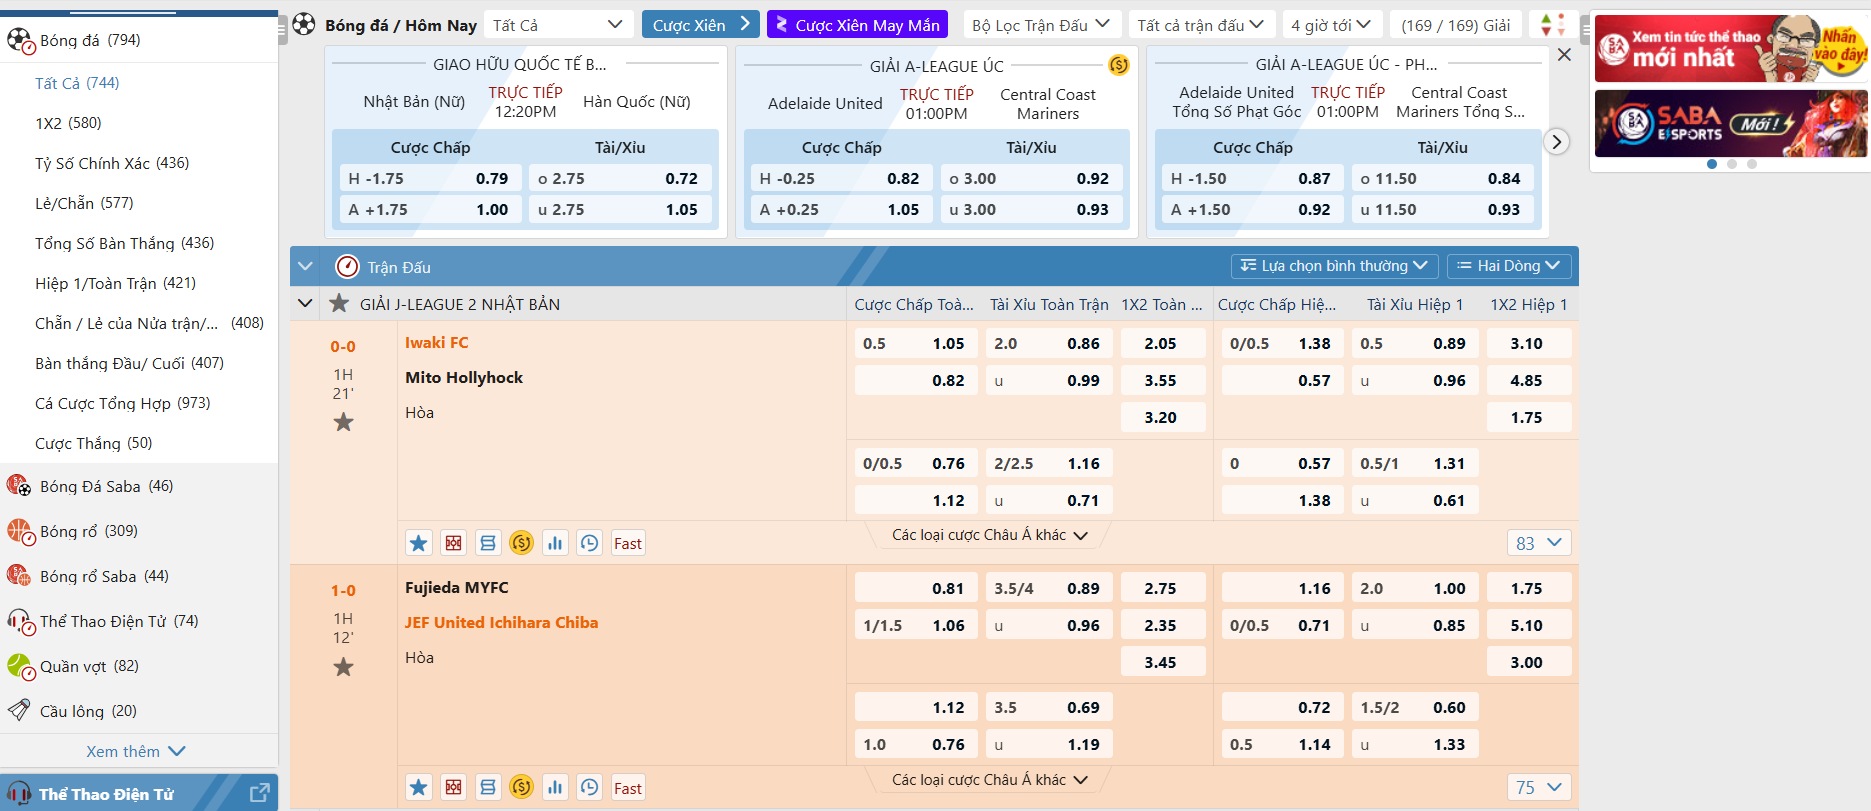1871x811 pixels.
Task: Click cash-out coin icon for Iwaki FC match
Action: (x=522, y=543)
